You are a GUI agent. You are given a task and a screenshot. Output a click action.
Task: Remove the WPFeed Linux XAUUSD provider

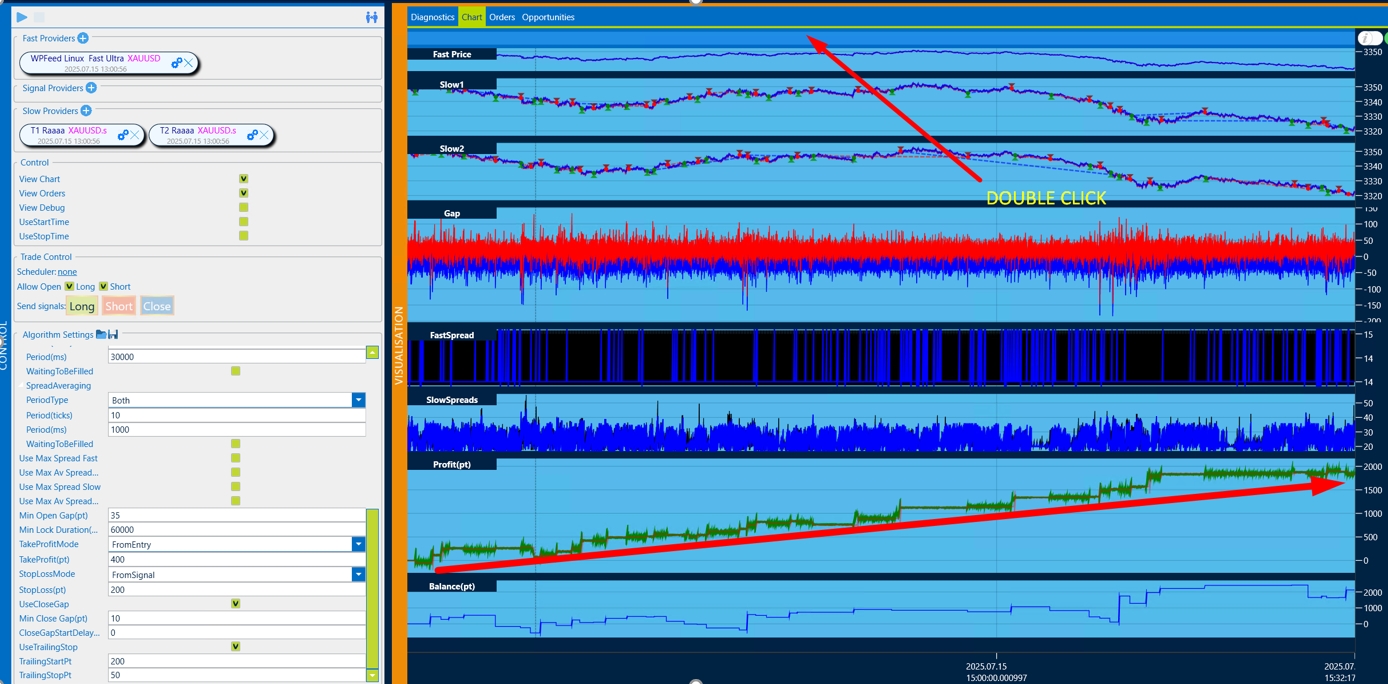(x=188, y=63)
